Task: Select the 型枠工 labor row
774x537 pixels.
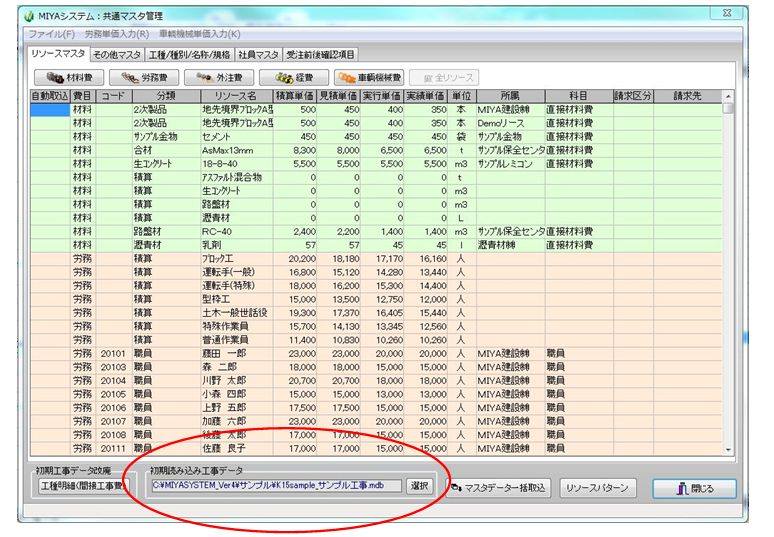Action: 376,300
